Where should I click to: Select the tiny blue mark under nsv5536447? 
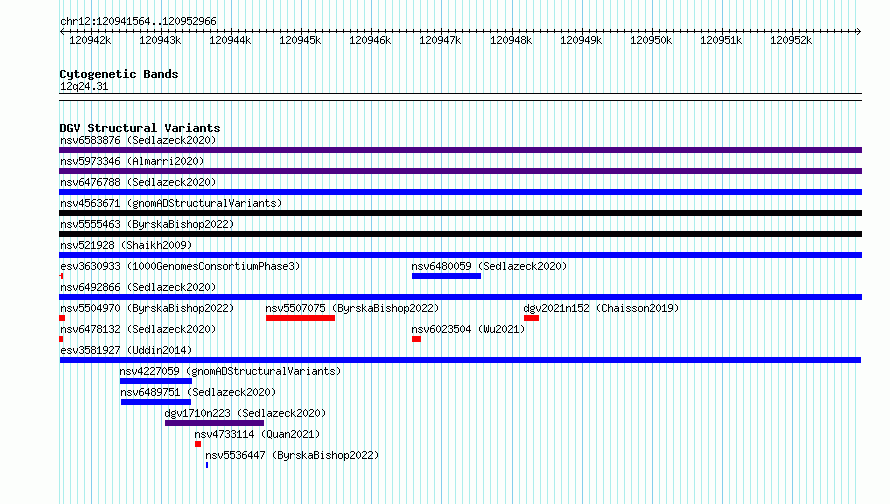tap(207, 465)
